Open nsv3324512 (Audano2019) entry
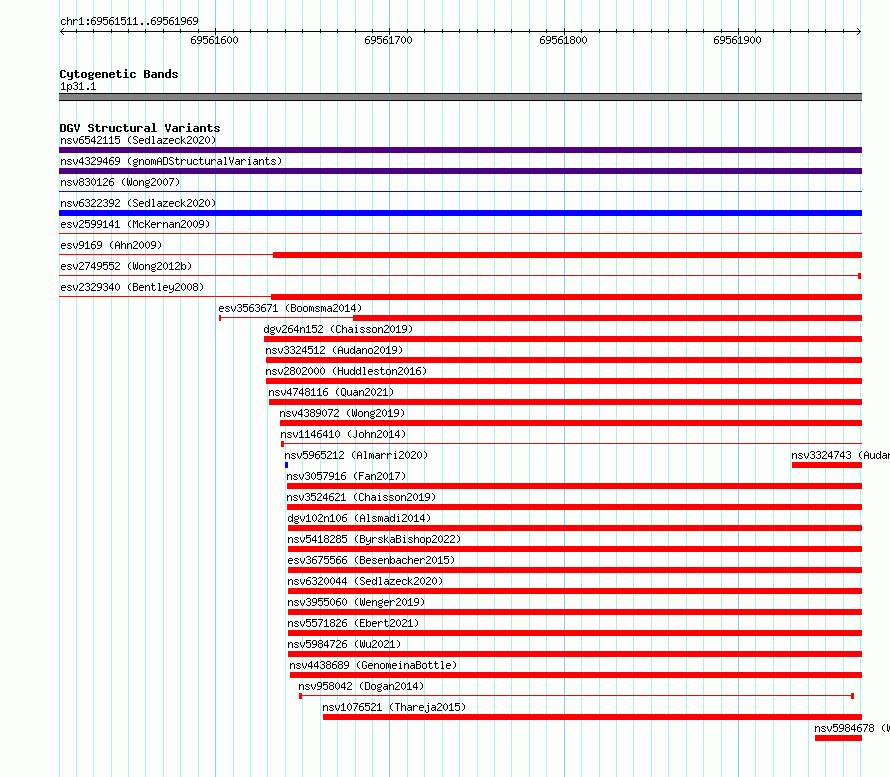 [x=334, y=350]
